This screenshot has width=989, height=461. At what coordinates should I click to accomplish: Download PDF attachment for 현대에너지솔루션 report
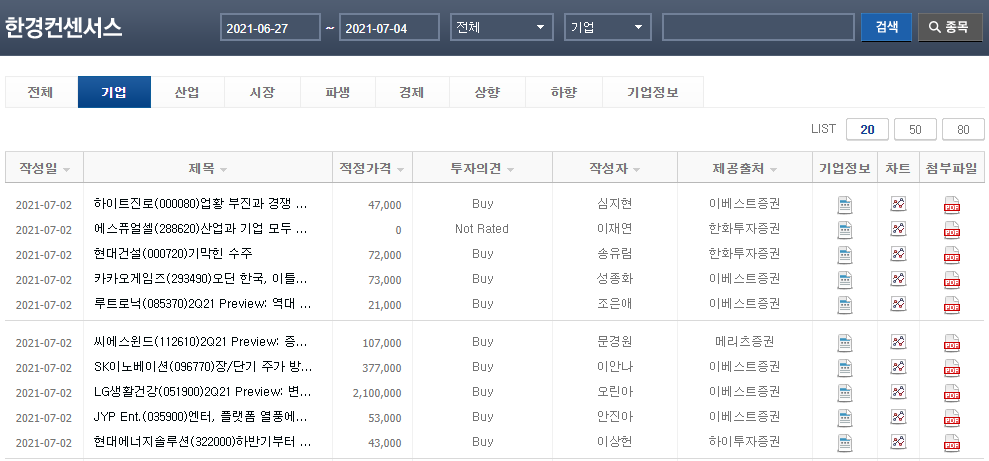[952, 443]
